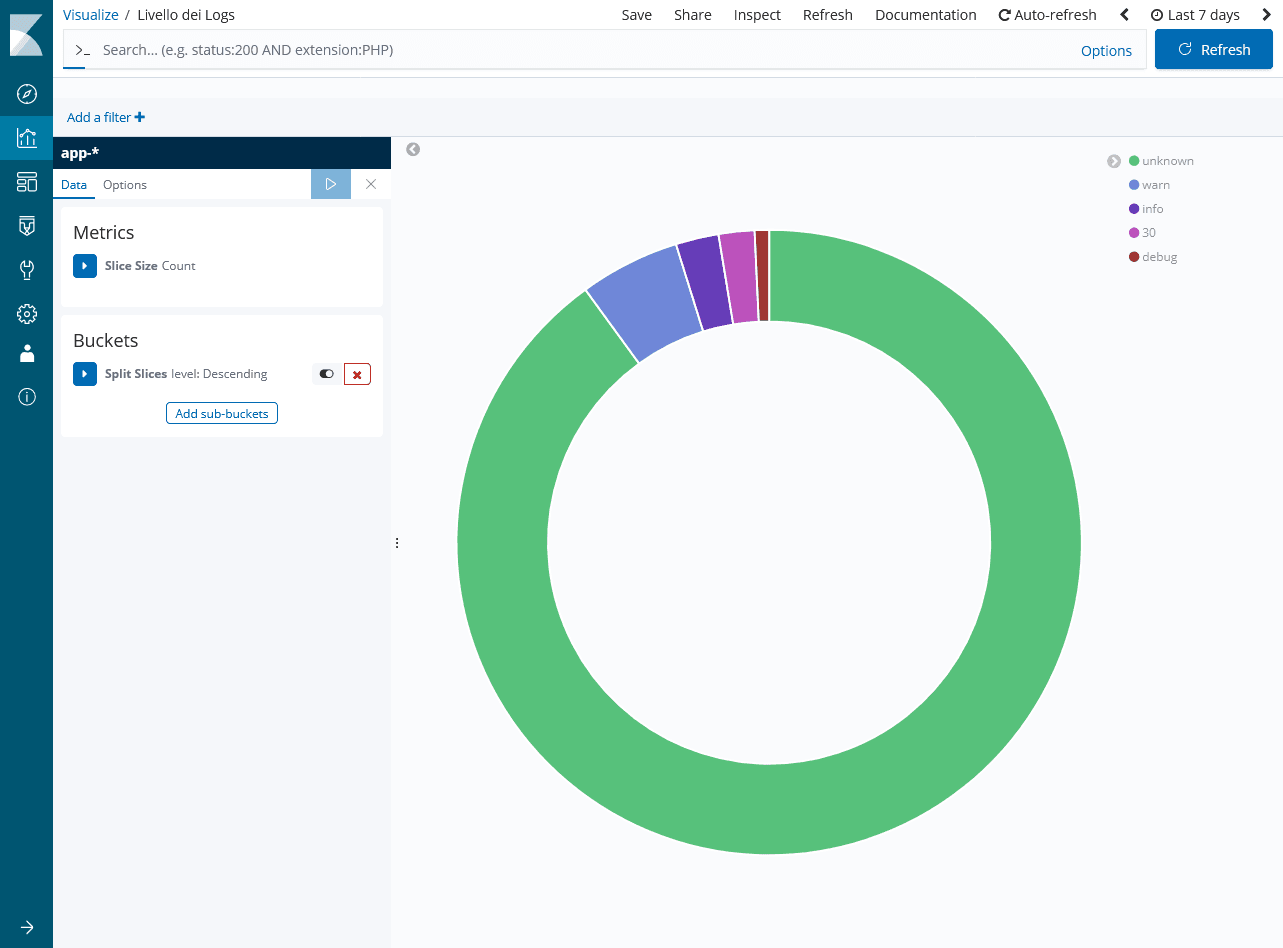Discard changes with the X icon
This screenshot has height=948, width=1283.
tap(371, 184)
